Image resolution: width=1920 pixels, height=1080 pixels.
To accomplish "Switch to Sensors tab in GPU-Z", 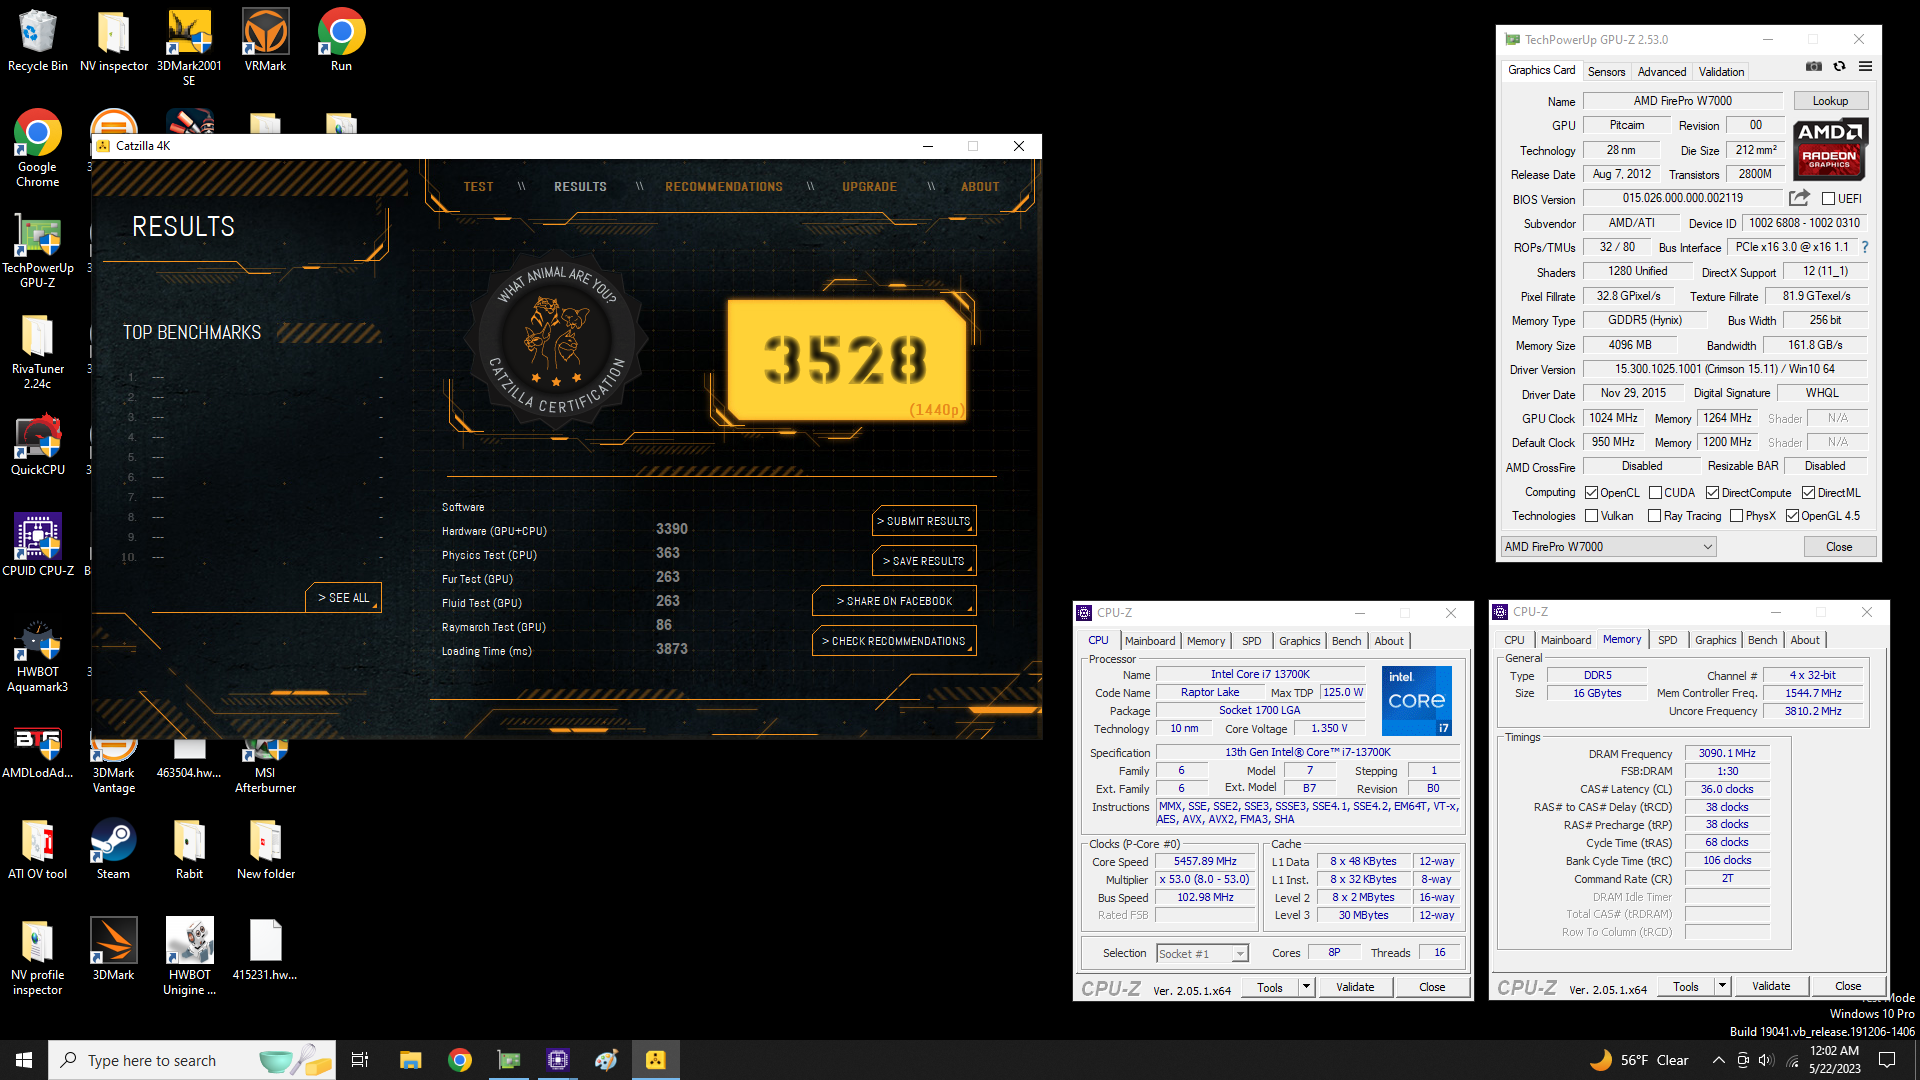I will [x=1606, y=72].
